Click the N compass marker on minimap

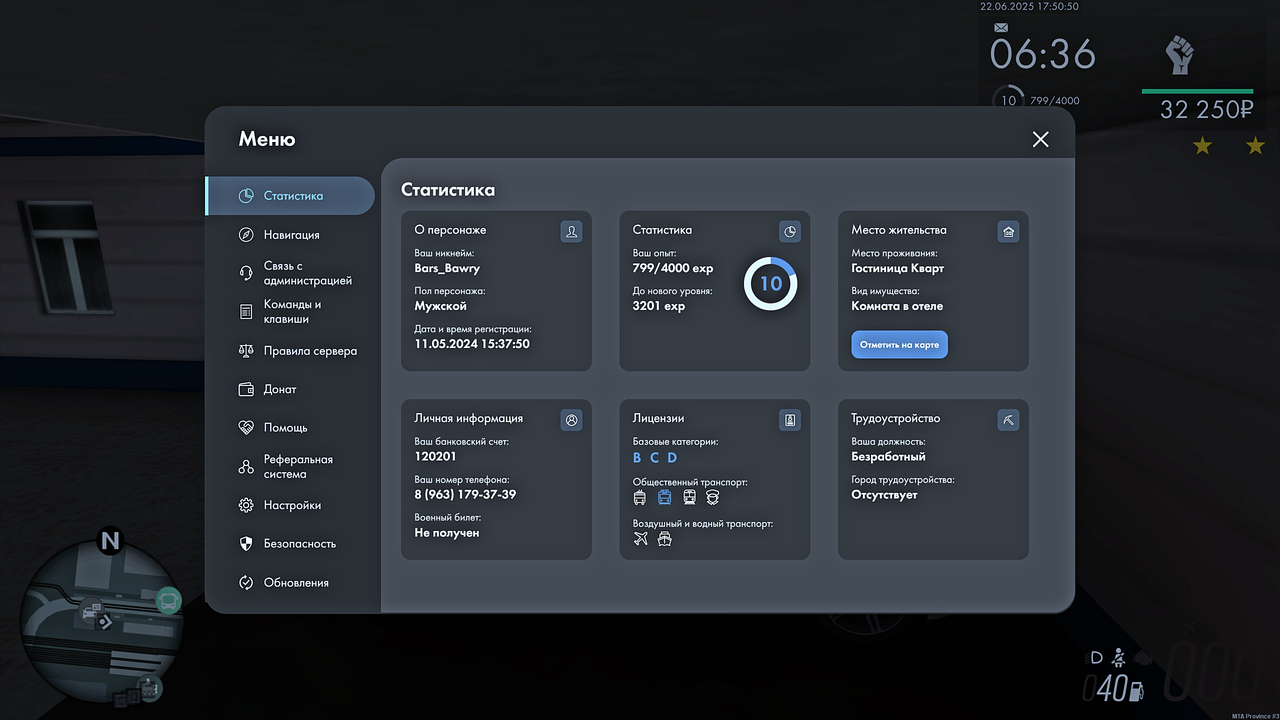(x=110, y=542)
